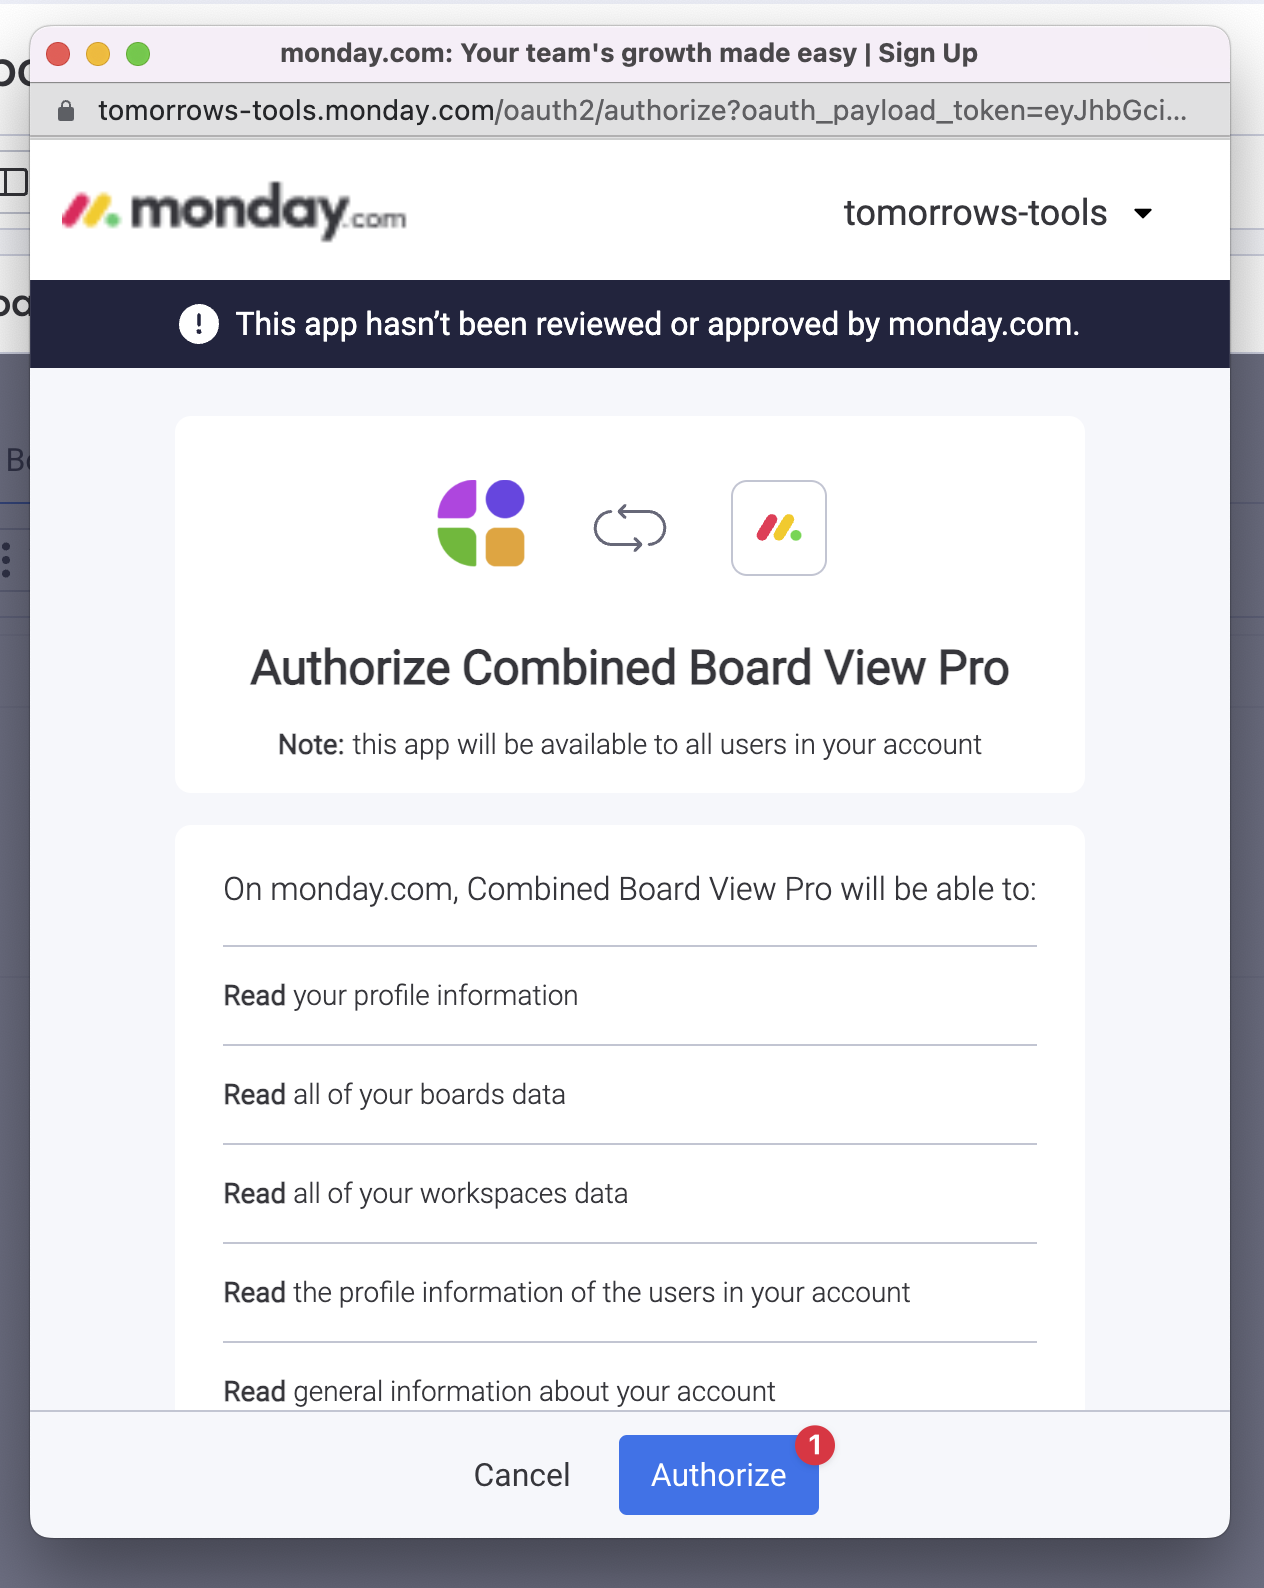Click the 'Read the profile information of the users' row
Screen dimensions: 1264x1588
tap(630, 1293)
